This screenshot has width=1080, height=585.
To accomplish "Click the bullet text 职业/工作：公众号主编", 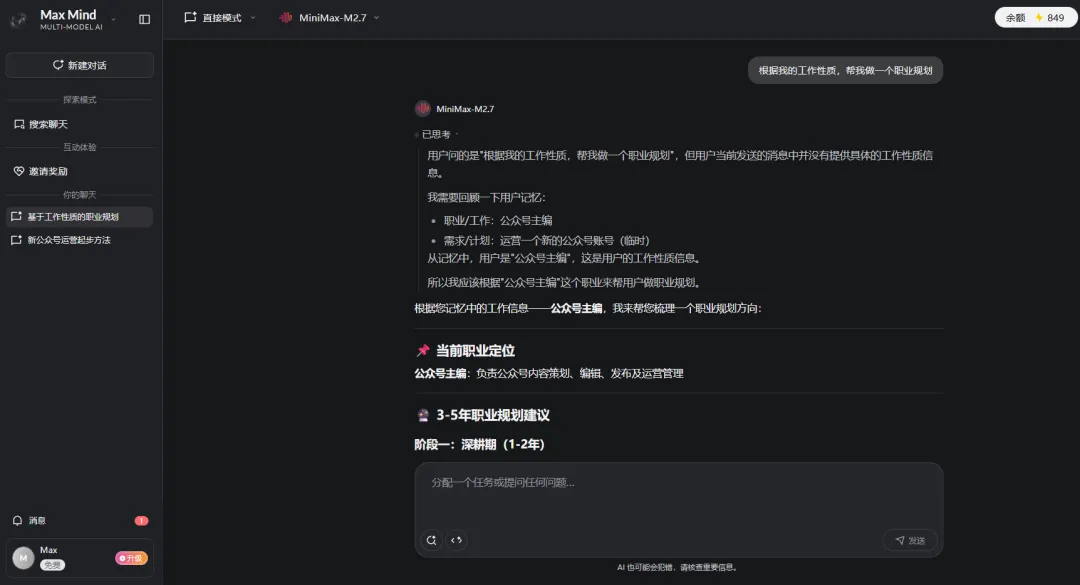I will click(498, 220).
